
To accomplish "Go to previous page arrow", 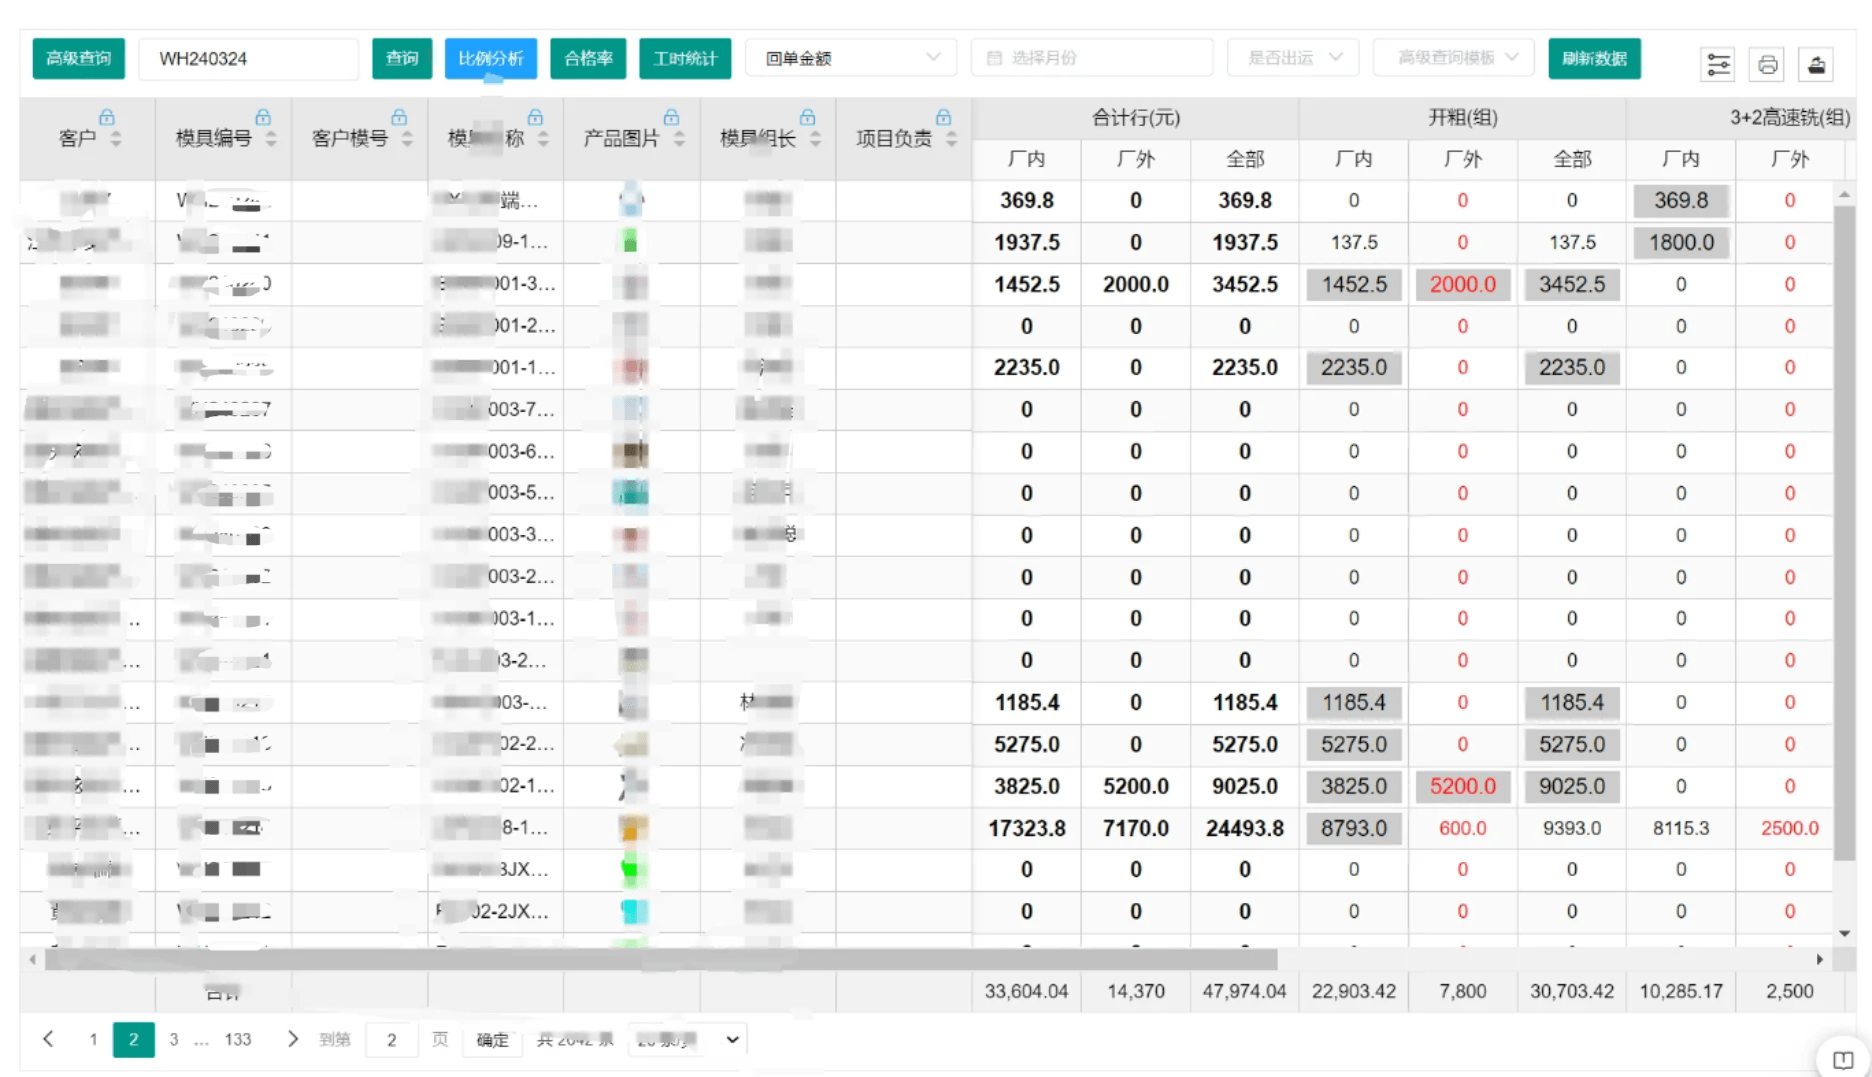I will 48,1039.
